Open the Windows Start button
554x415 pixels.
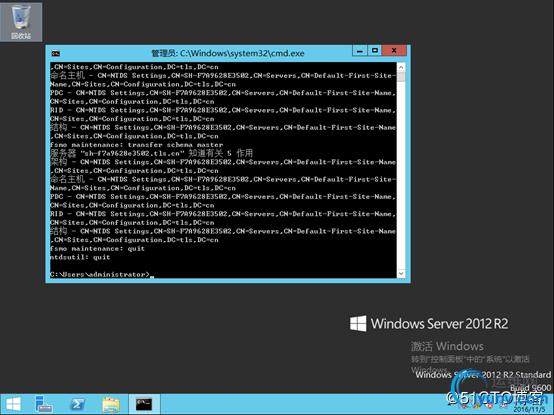13,404
